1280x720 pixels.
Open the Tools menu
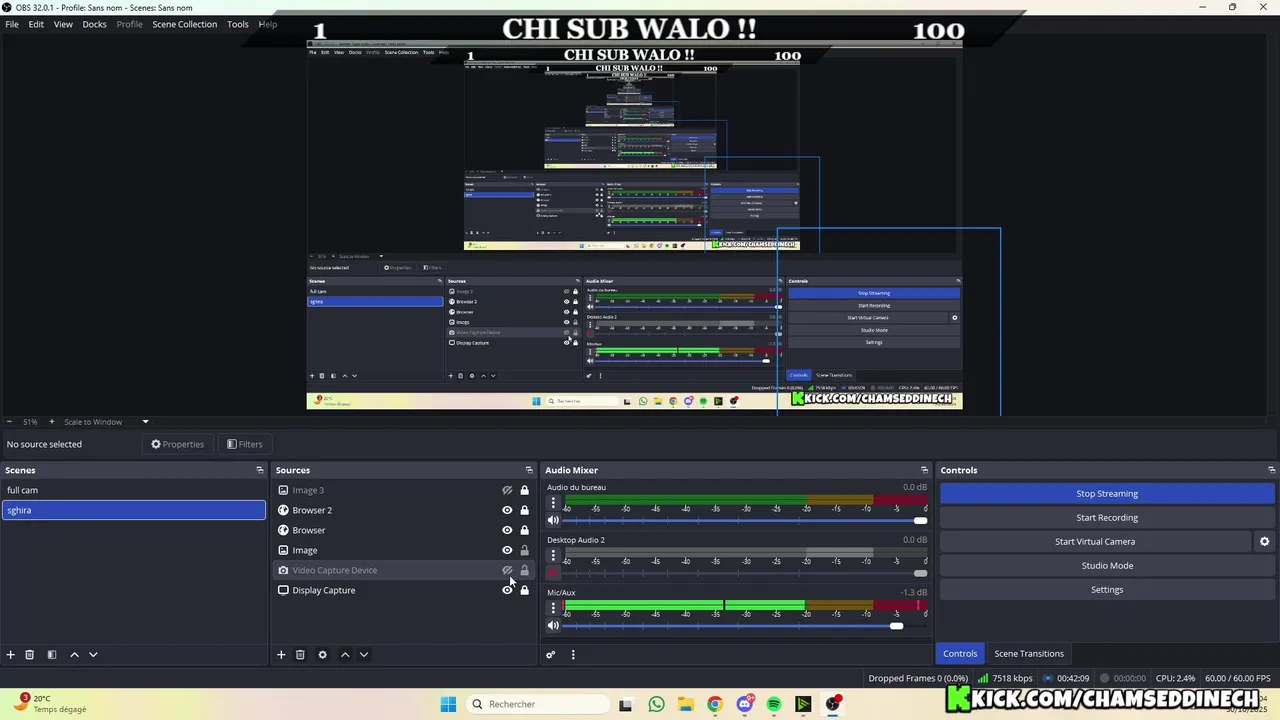[237, 24]
